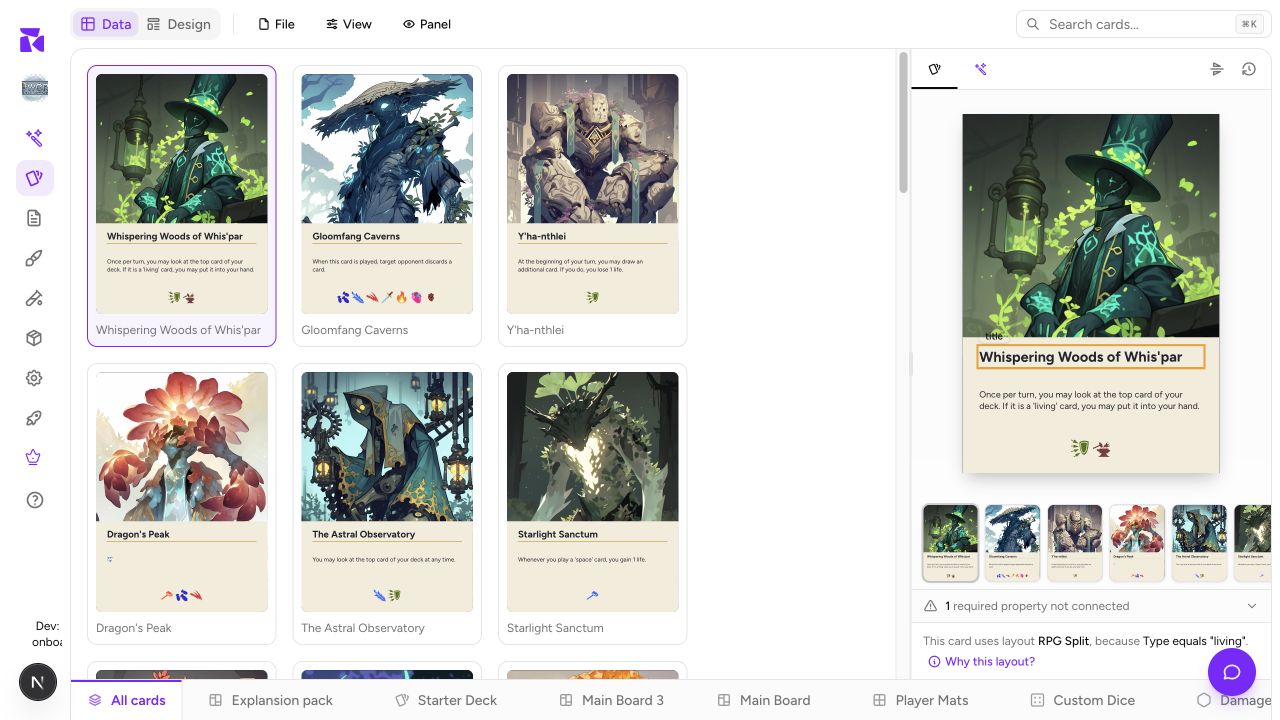Viewport: 1280px width, 720px height.
Task: Switch to the Main Board 3 tab
Action: click(612, 700)
